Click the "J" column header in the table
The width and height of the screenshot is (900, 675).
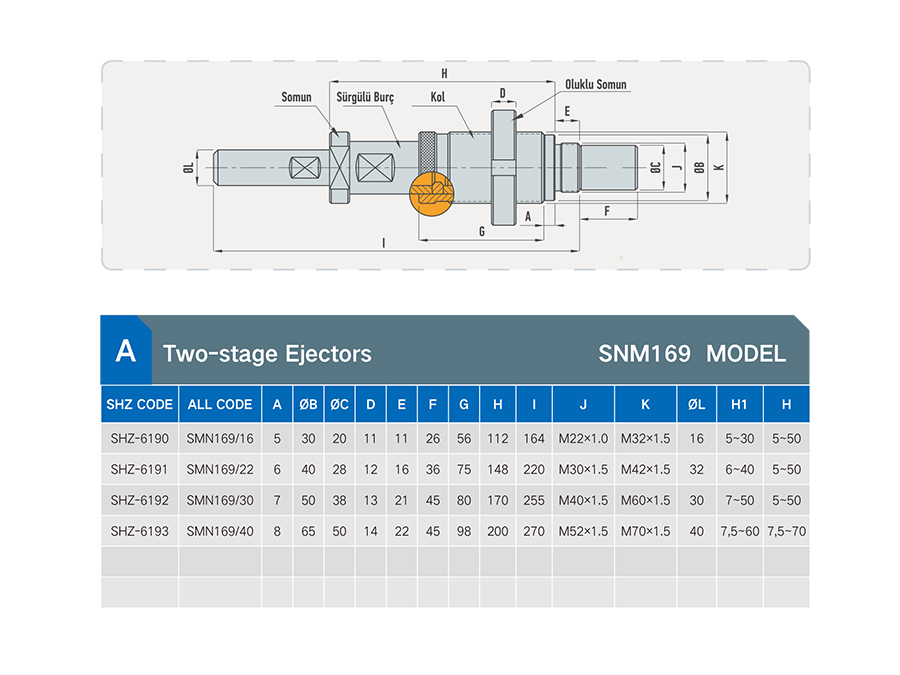[x=583, y=404]
